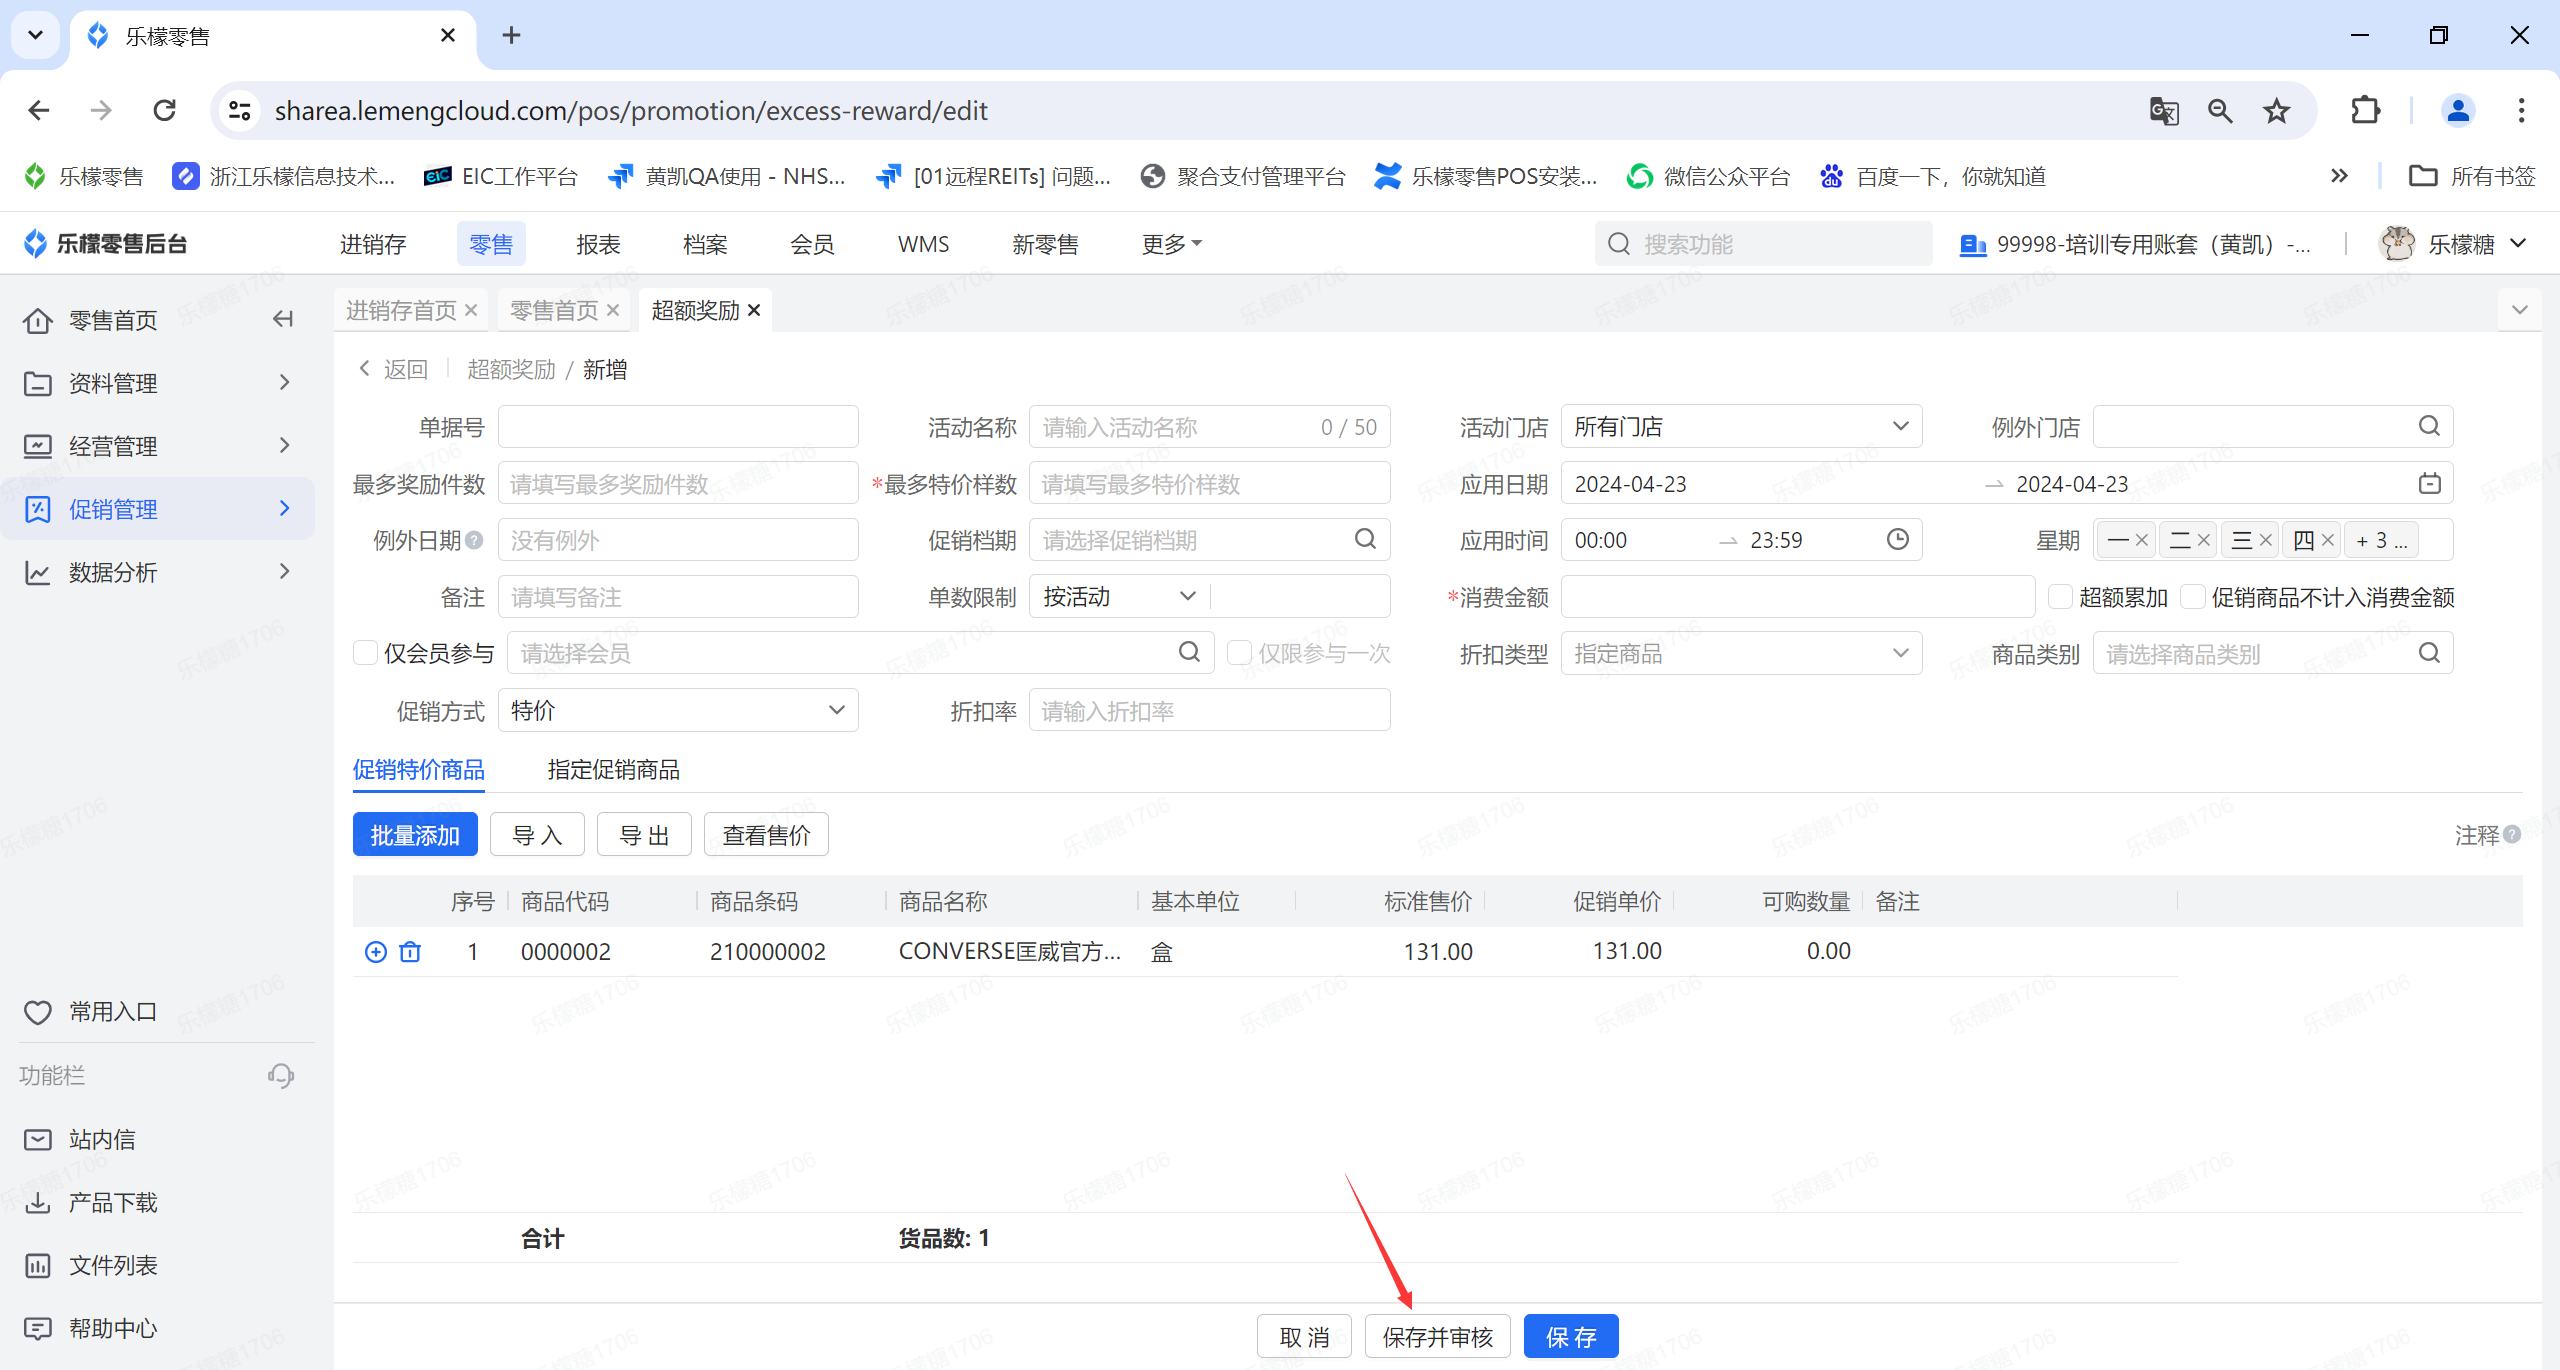Focus 搜索功能 search box

1763,244
